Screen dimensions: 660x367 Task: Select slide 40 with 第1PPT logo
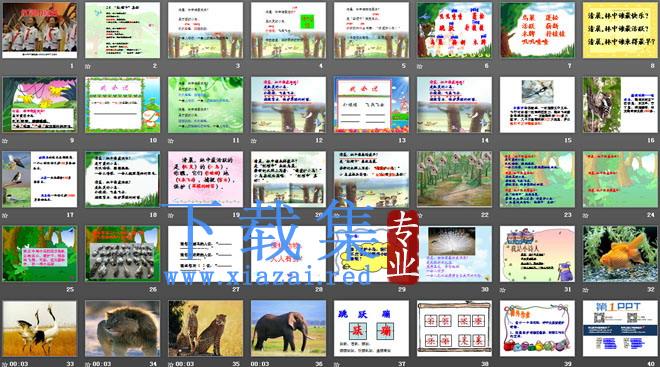pyautogui.click(x=620, y=329)
